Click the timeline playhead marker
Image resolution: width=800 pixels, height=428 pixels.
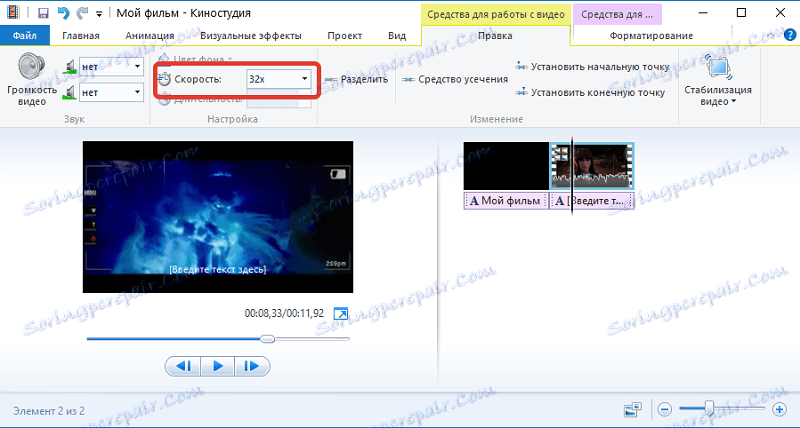click(572, 176)
